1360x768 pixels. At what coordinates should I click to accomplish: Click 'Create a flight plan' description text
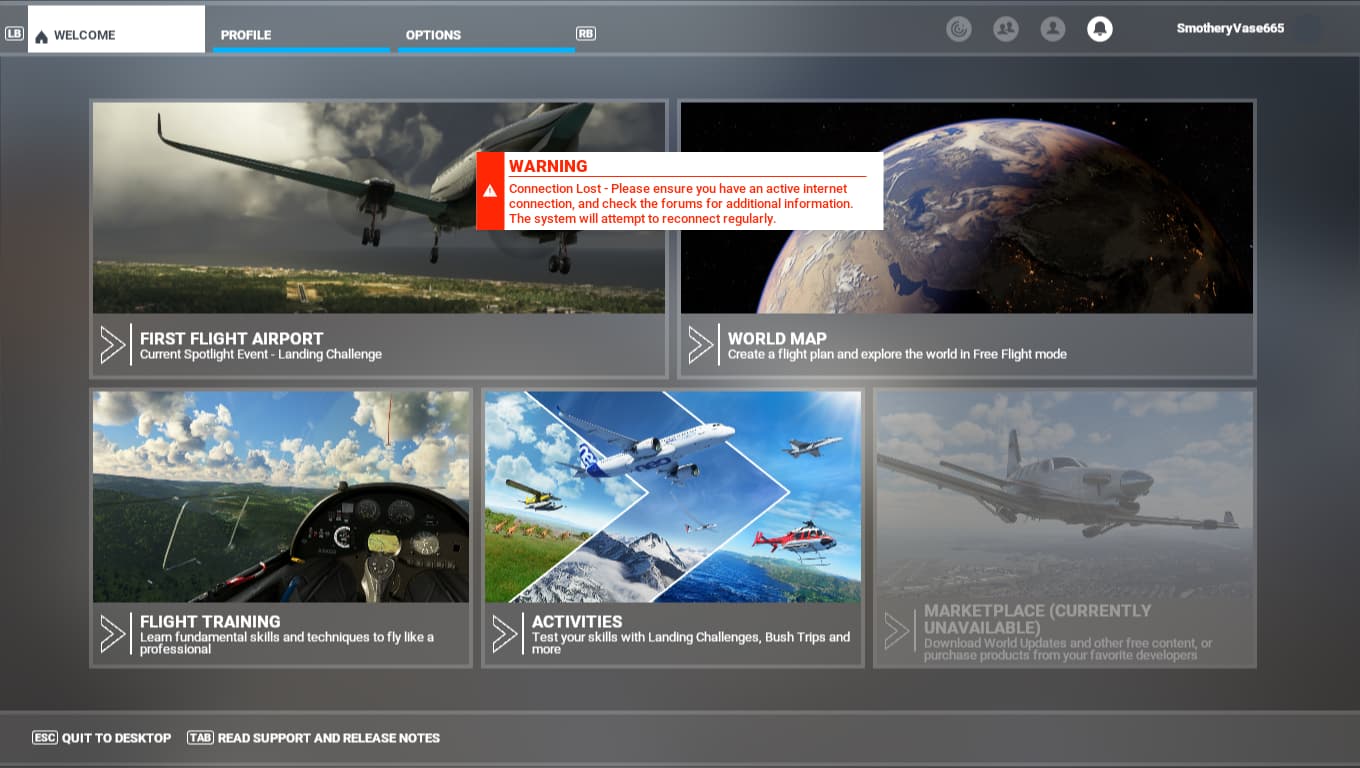pyautogui.click(x=897, y=354)
